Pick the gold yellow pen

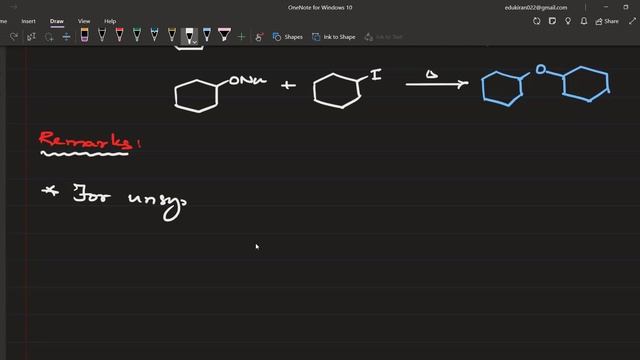172,35
